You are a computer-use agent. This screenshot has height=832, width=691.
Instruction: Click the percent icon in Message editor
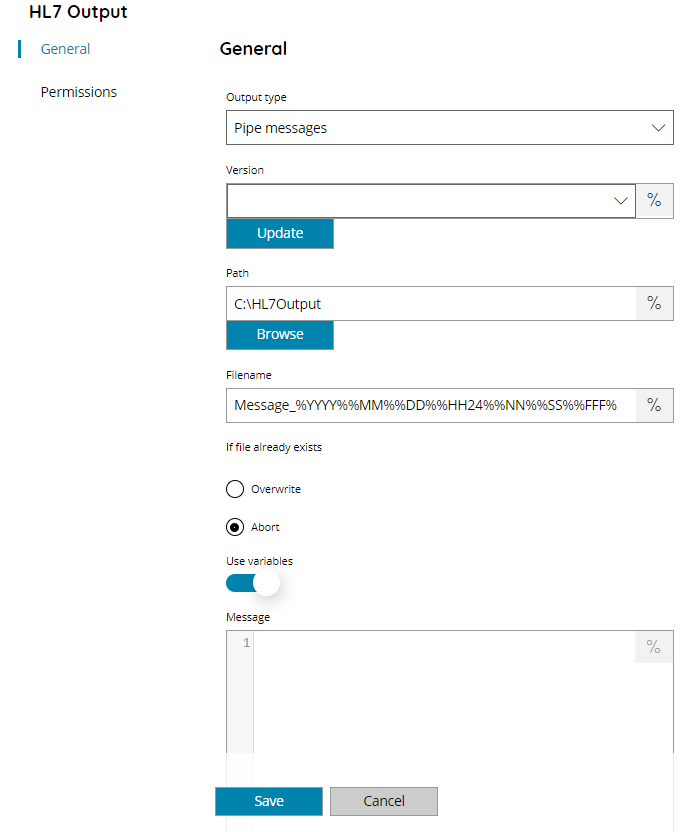coord(654,647)
